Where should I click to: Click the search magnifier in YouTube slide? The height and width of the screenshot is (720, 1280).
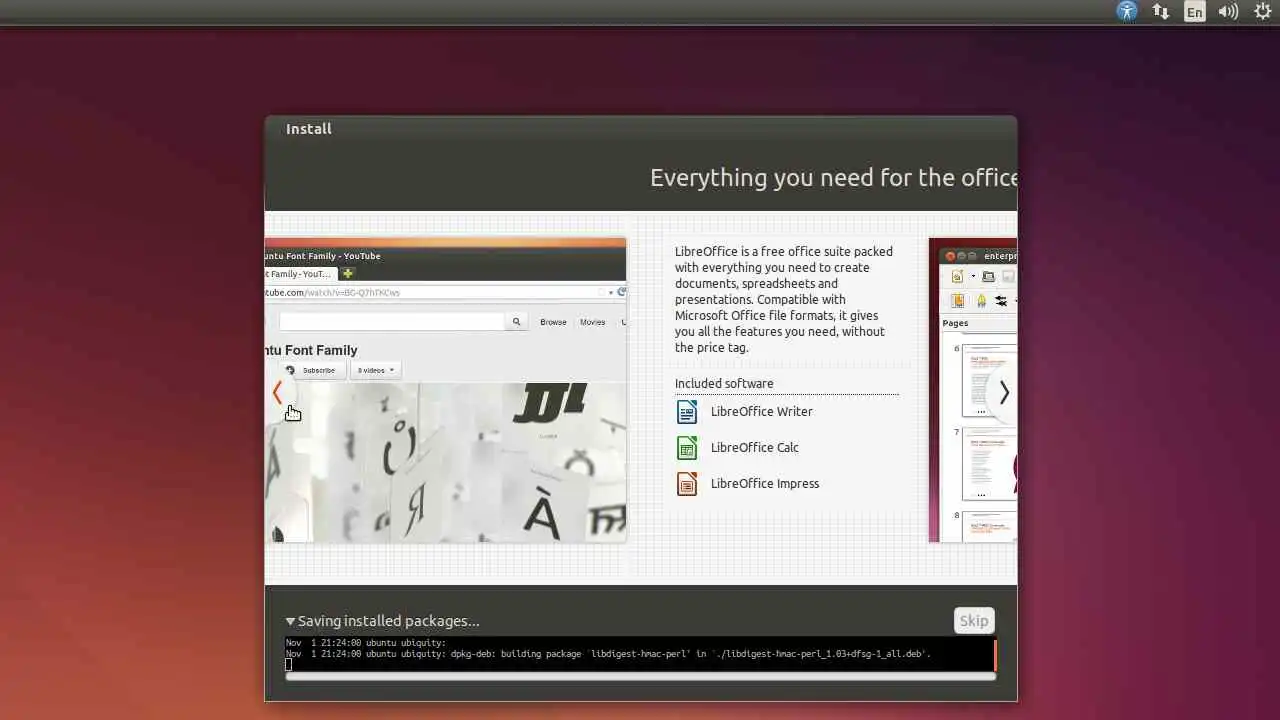click(x=517, y=322)
